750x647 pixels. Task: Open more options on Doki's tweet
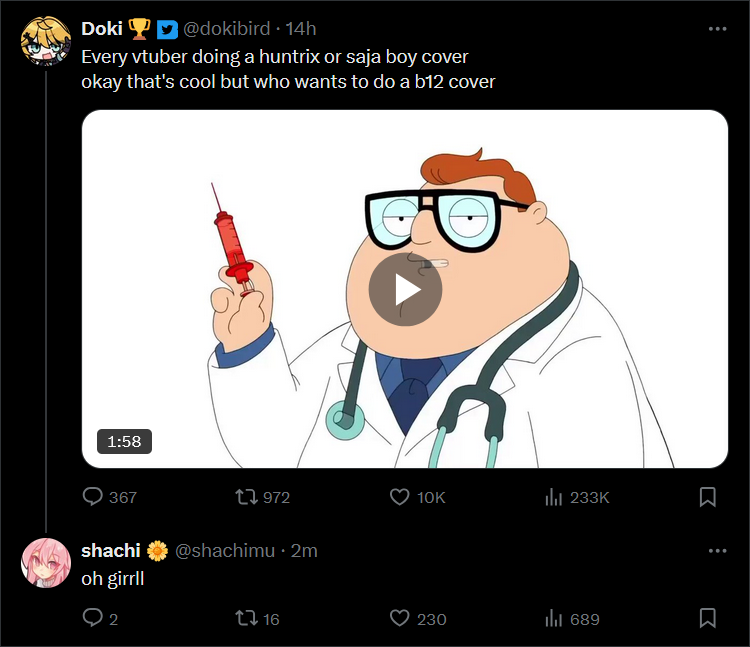pos(717,29)
